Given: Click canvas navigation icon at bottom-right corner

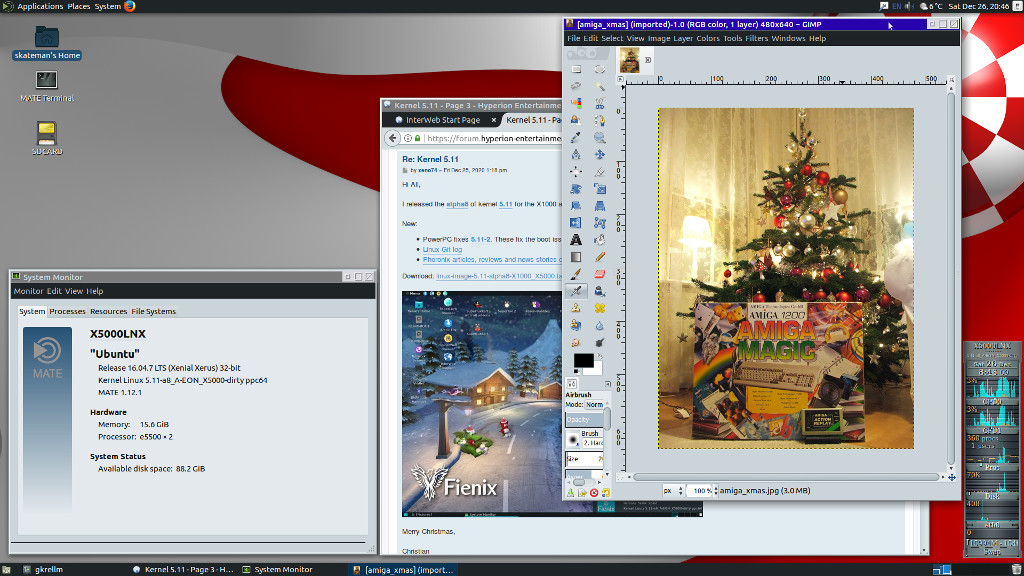Looking at the screenshot, I should (x=952, y=477).
